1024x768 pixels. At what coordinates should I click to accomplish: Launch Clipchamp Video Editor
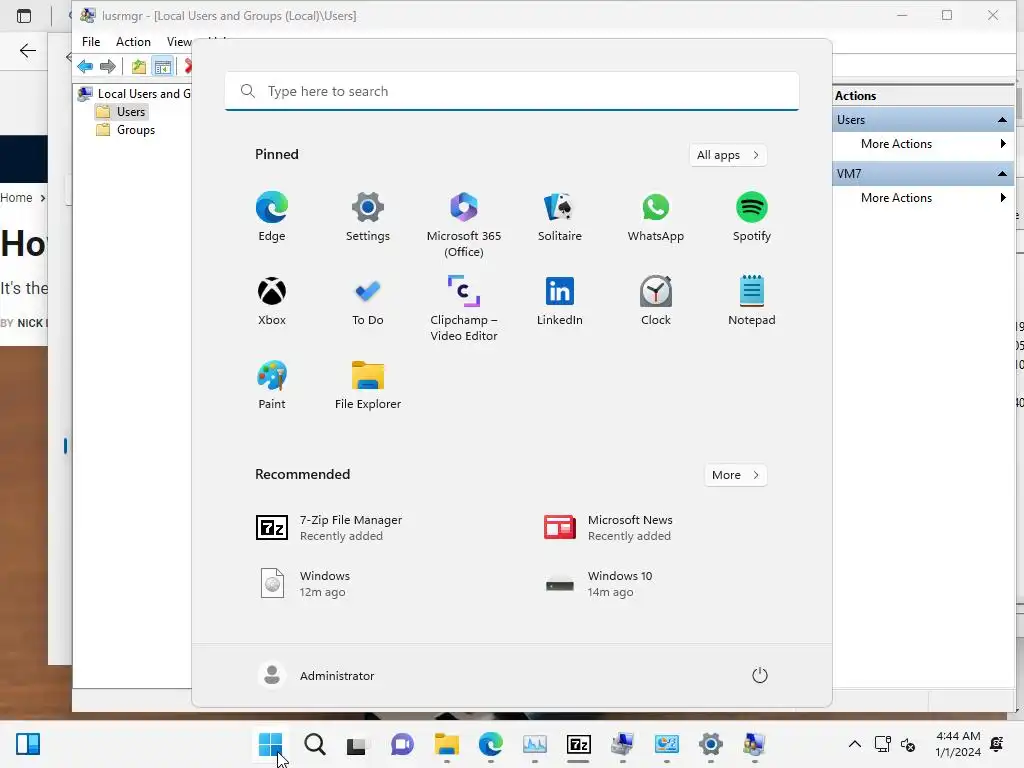464,308
